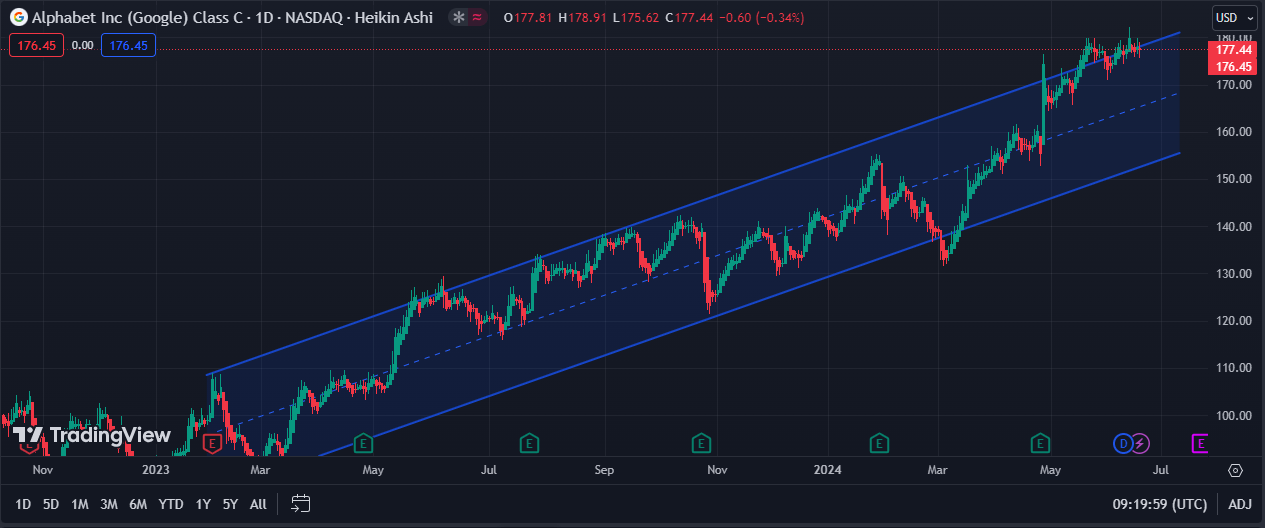1265x528 pixels.
Task: Click the asterisk data status icon
Action: click(458, 17)
